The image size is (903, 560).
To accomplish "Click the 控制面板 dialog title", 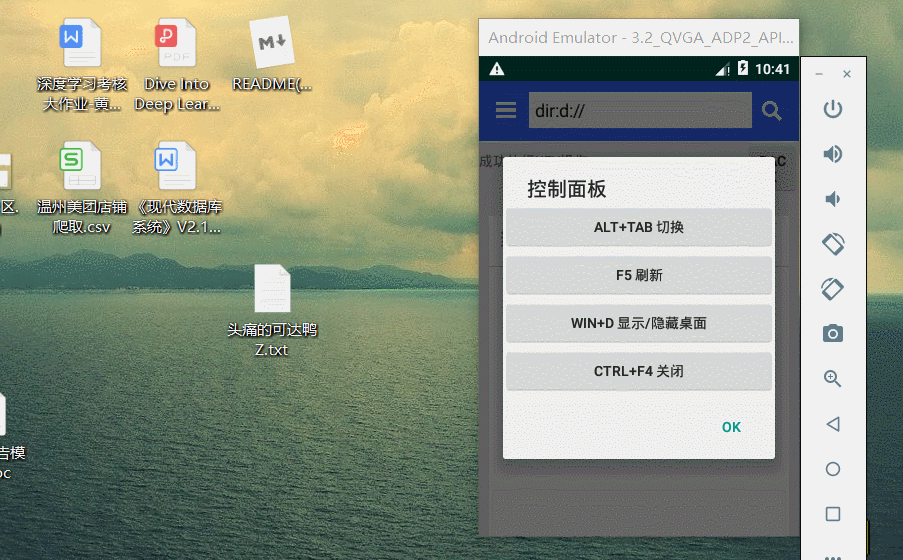I will [567, 189].
